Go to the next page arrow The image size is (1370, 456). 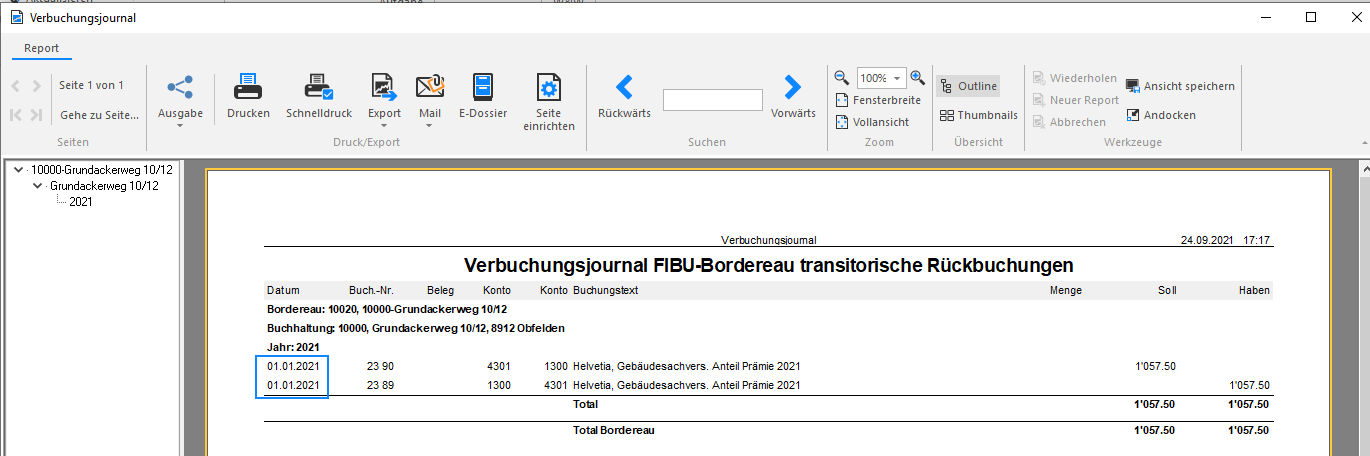coord(37,86)
